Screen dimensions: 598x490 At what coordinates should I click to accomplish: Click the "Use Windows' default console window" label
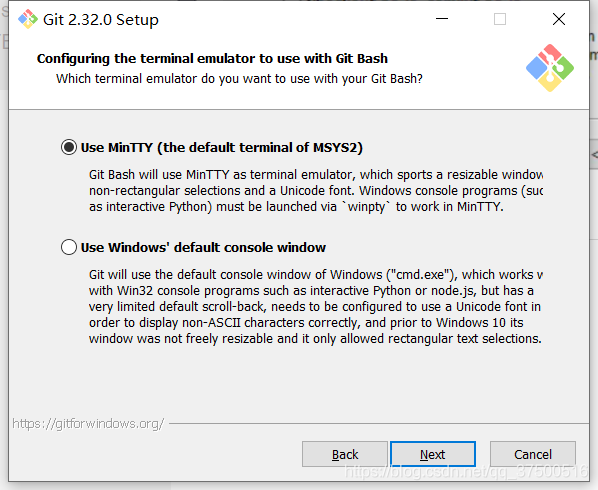pos(203,247)
